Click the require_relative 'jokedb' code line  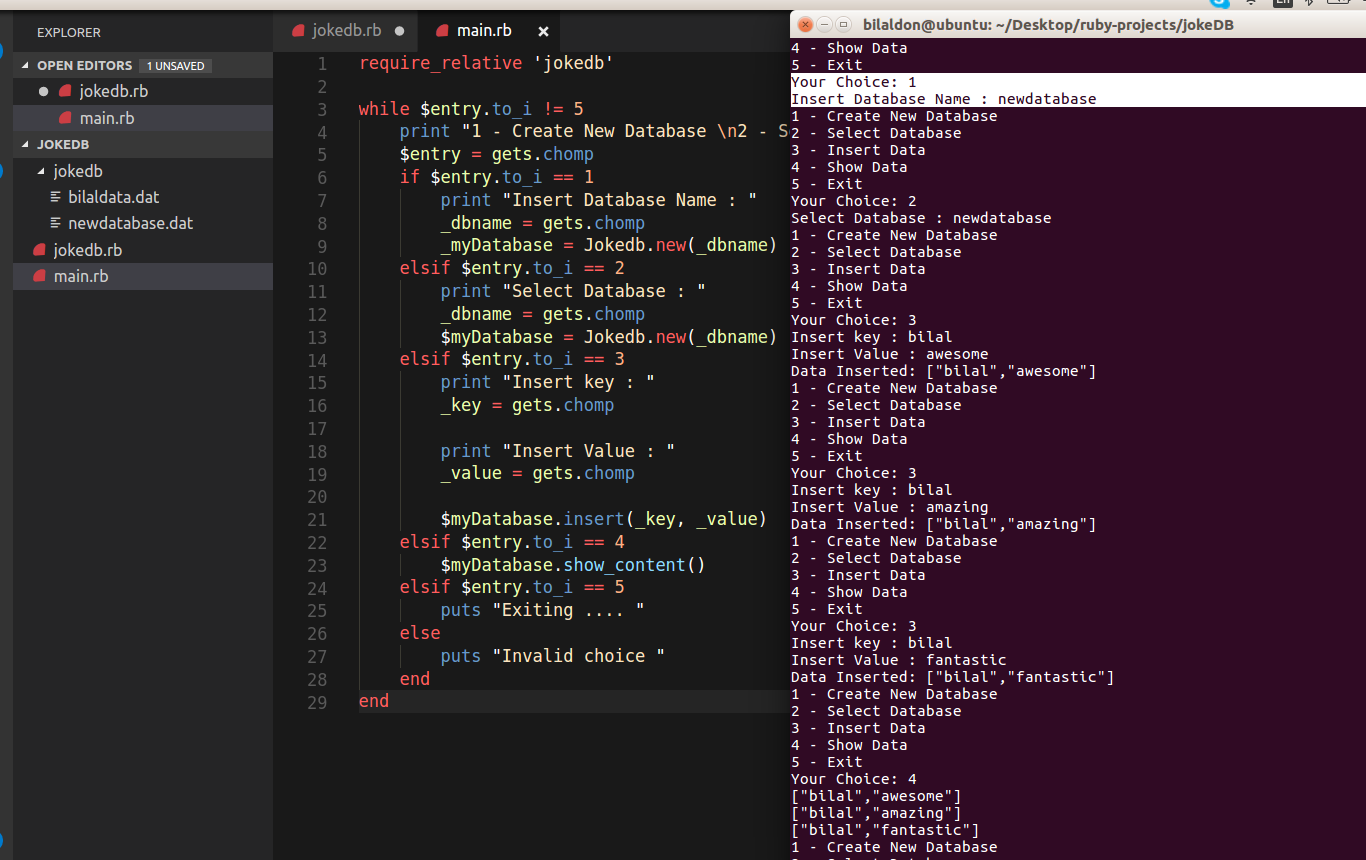(x=486, y=63)
